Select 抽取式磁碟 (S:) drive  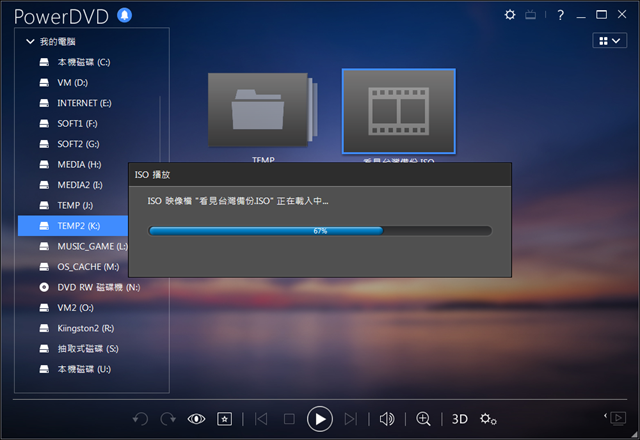click(x=88, y=349)
